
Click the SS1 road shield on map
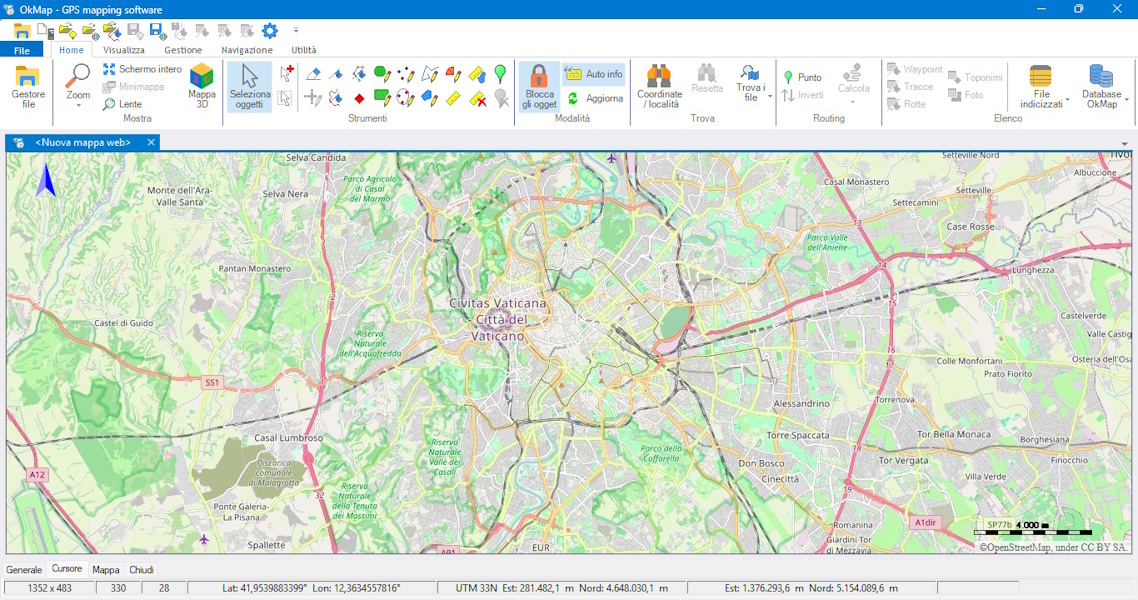[211, 382]
